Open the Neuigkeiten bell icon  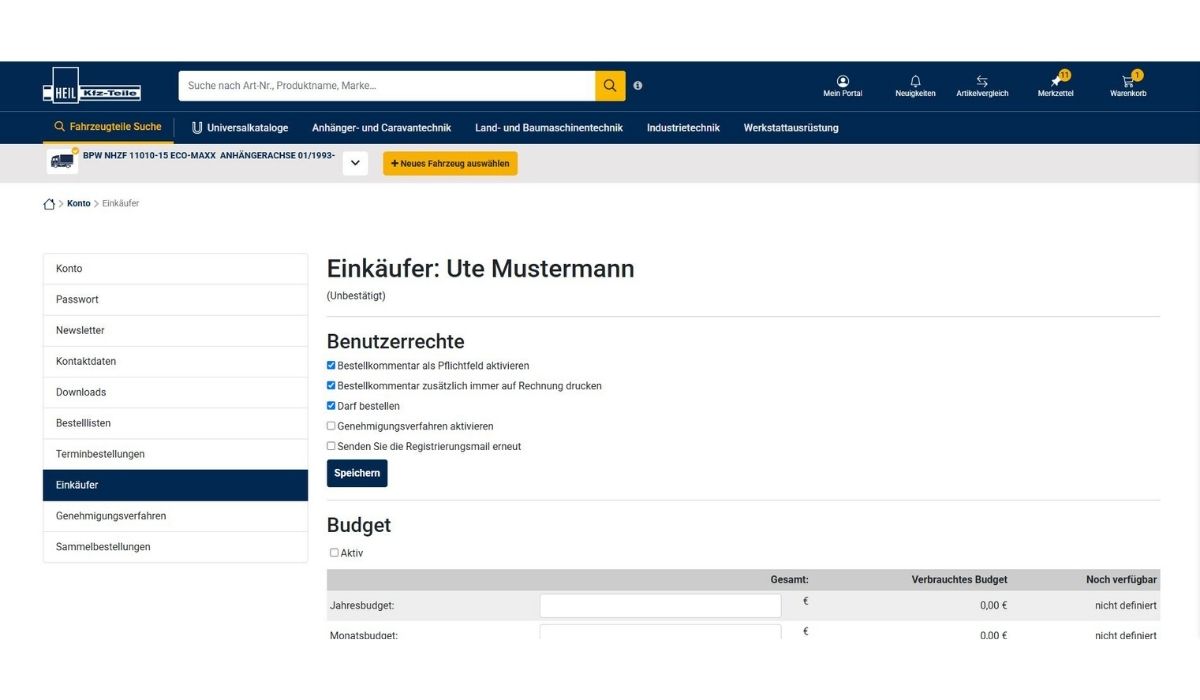click(915, 81)
